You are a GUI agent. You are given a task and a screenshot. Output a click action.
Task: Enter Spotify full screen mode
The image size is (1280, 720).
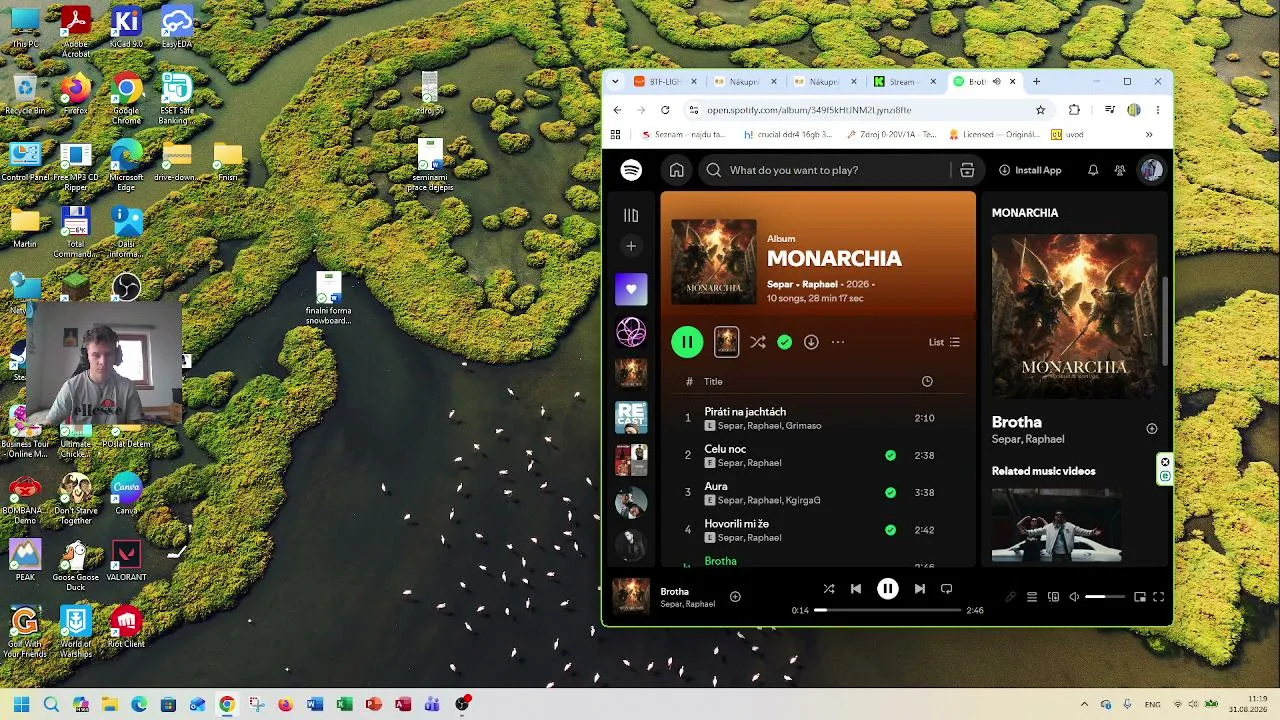(1159, 597)
